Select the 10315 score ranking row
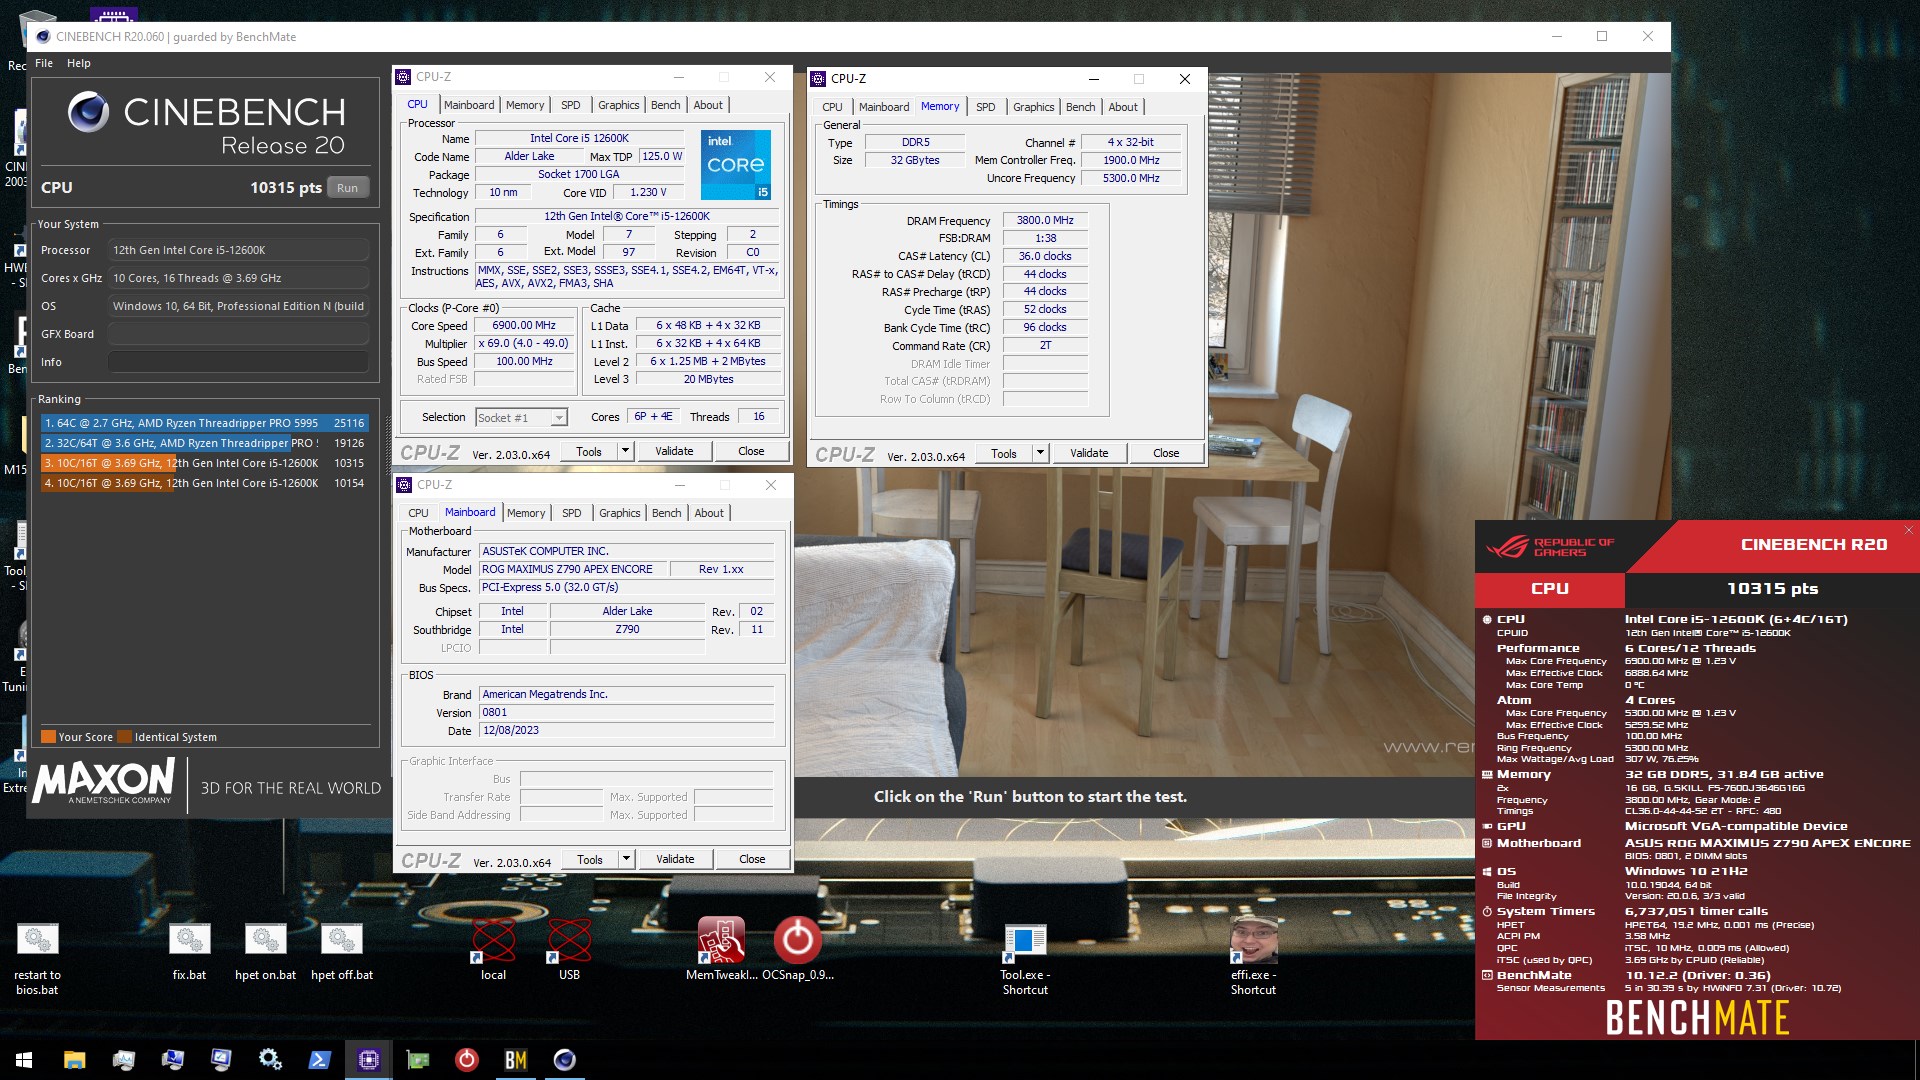This screenshot has height=1080, width=1920. pyautogui.click(x=204, y=463)
